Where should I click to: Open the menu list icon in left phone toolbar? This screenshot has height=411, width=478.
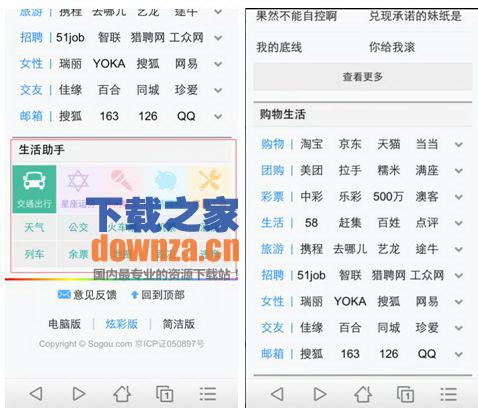(208, 394)
